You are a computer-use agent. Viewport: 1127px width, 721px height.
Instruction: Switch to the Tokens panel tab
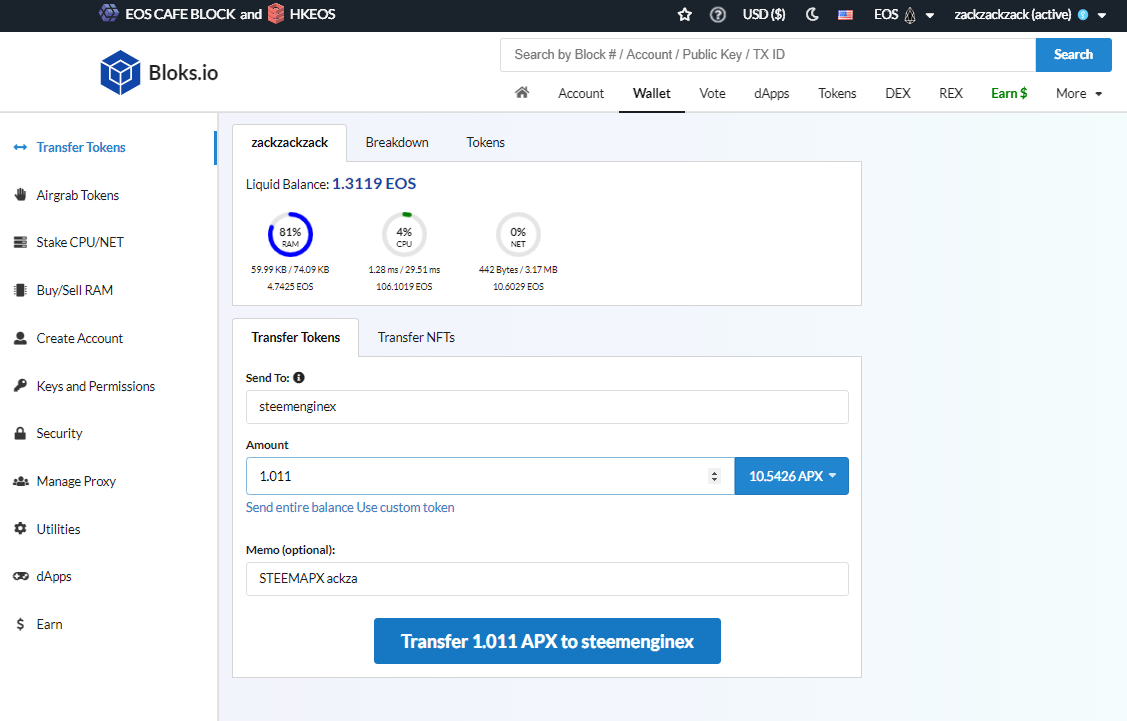click(x=485, y=142)
